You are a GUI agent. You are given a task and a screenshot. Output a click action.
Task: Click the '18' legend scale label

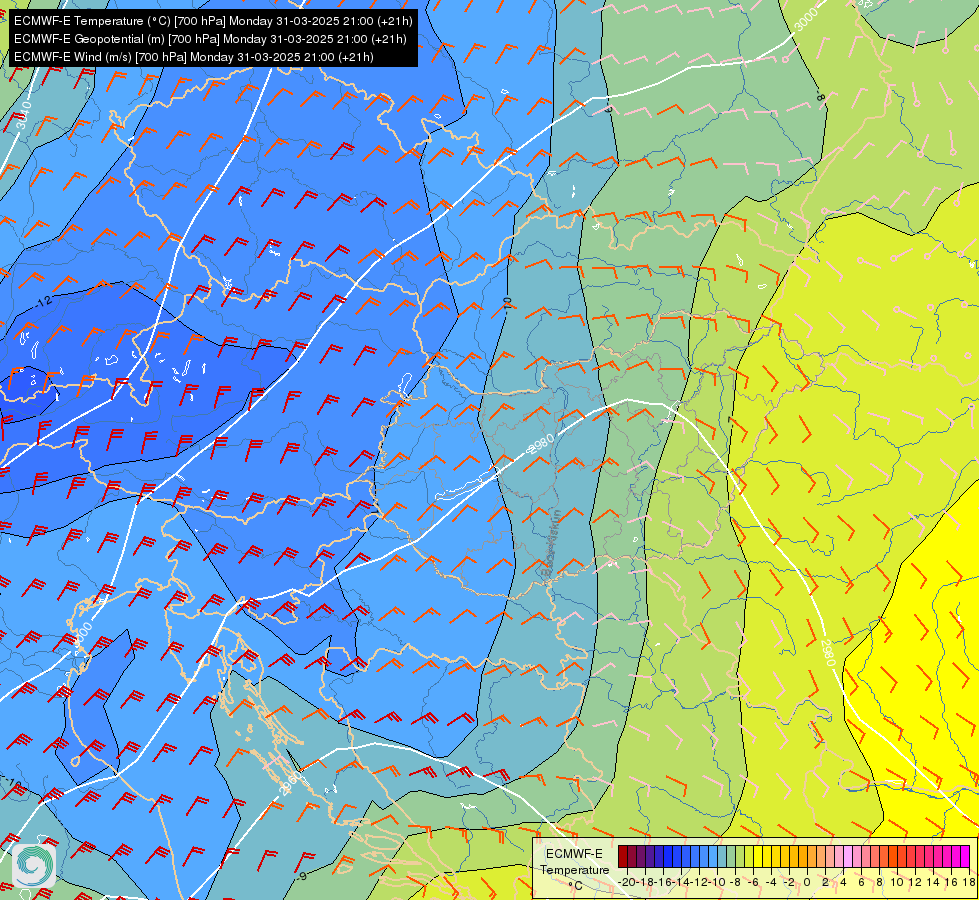point(969,882)
